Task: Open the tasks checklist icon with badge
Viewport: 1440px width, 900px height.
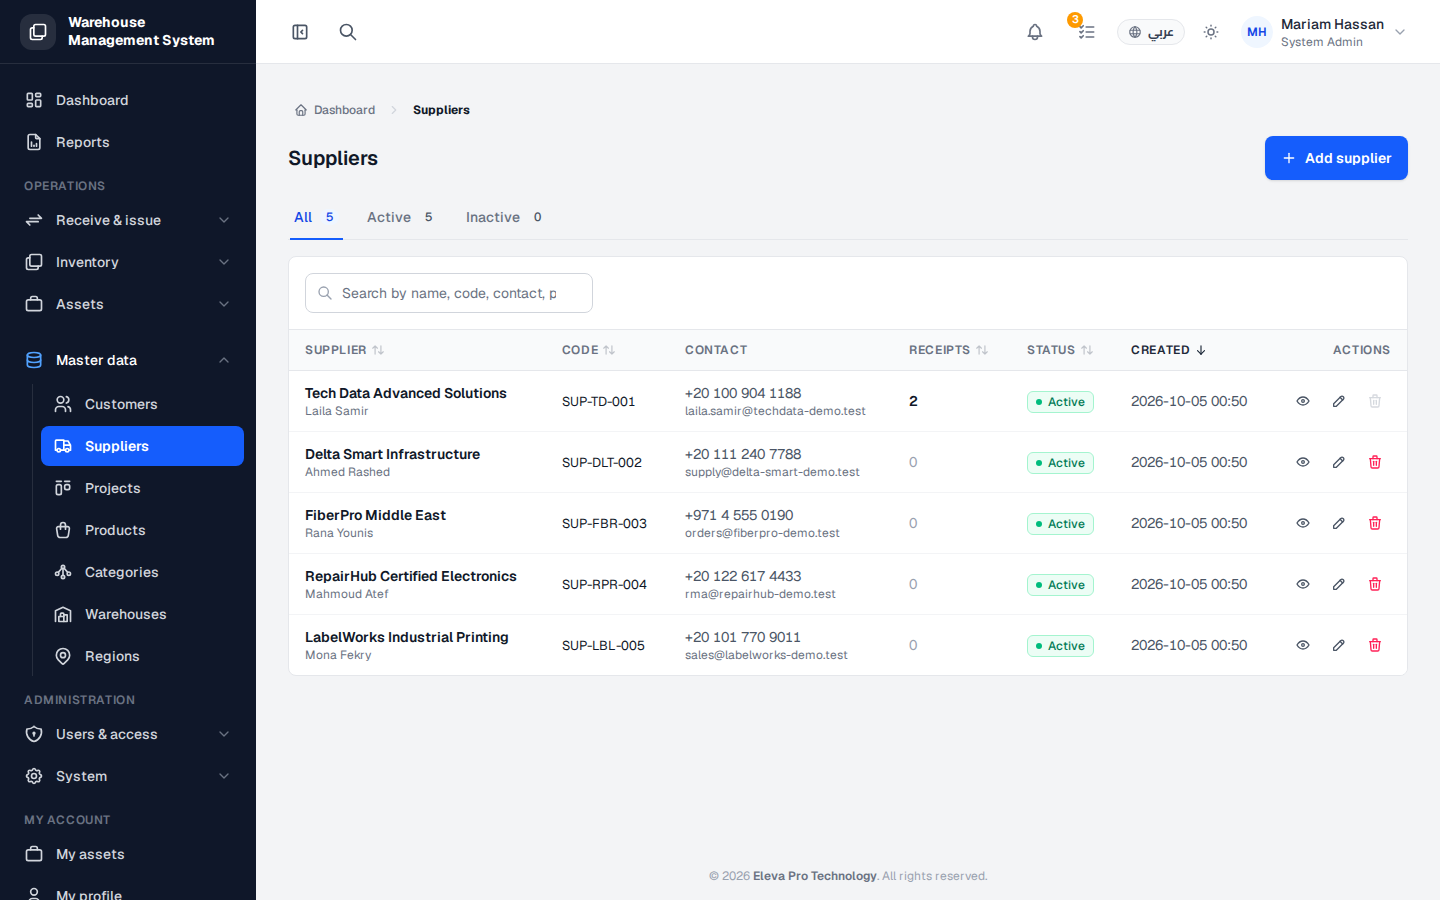Action: coord(1086,32)
